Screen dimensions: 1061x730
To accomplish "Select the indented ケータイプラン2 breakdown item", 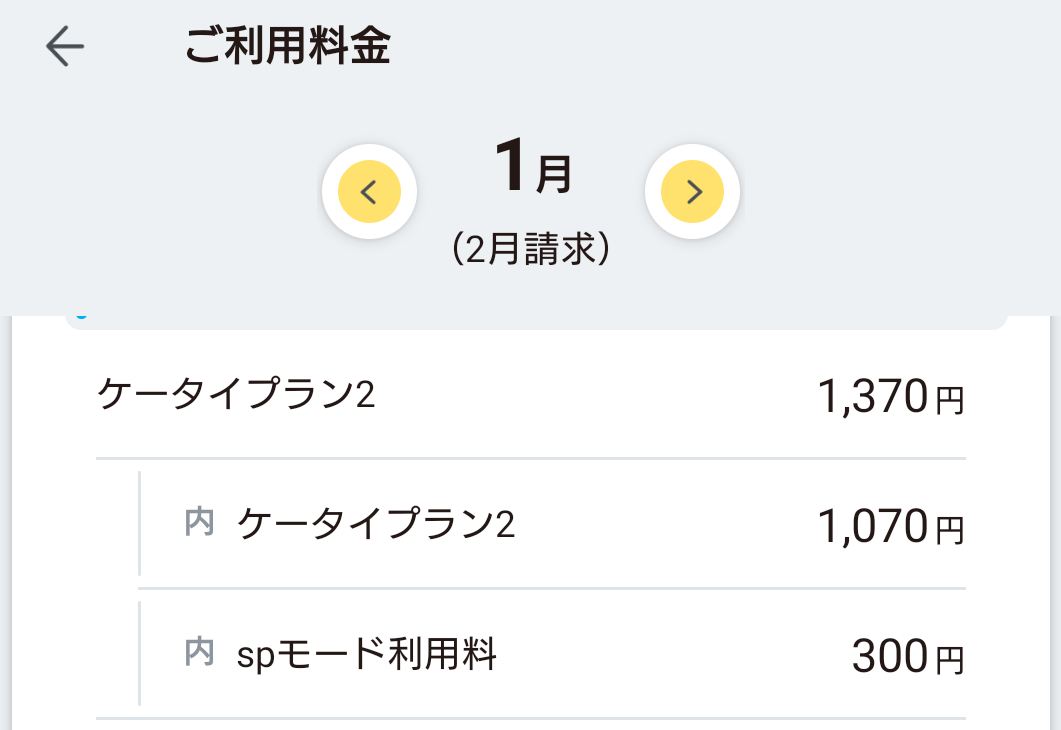I will [376, 524].
